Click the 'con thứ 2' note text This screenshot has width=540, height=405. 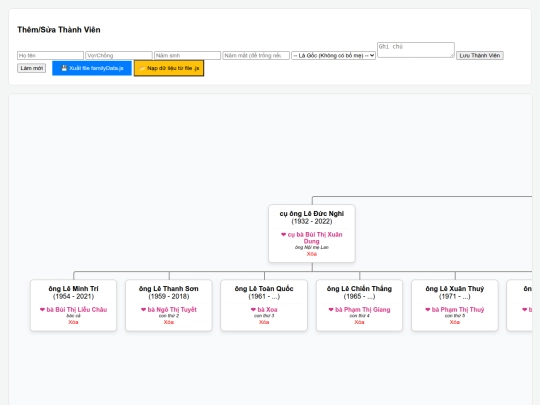pyautogui.click(x=169, y=316)
